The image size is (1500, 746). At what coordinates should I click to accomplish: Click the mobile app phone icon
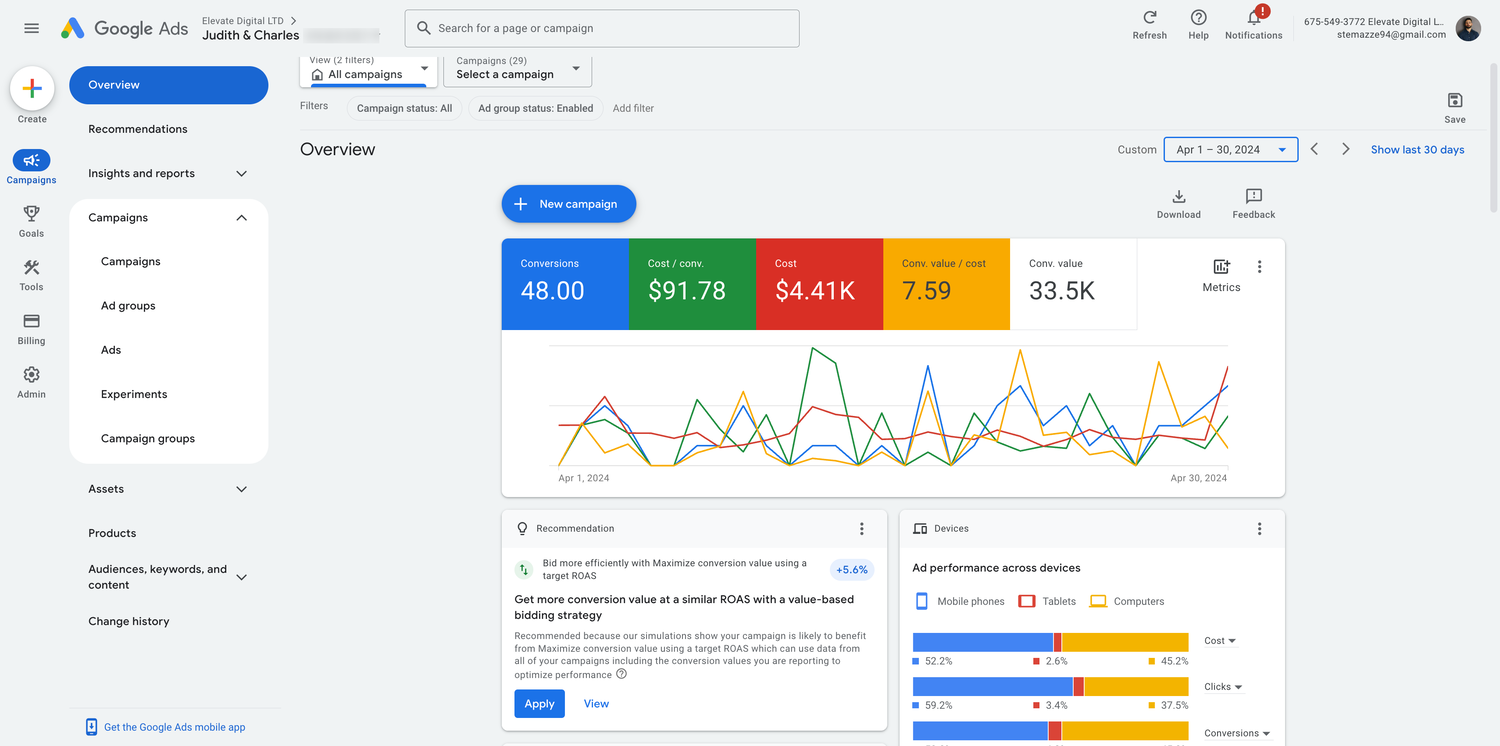[91, 727]
